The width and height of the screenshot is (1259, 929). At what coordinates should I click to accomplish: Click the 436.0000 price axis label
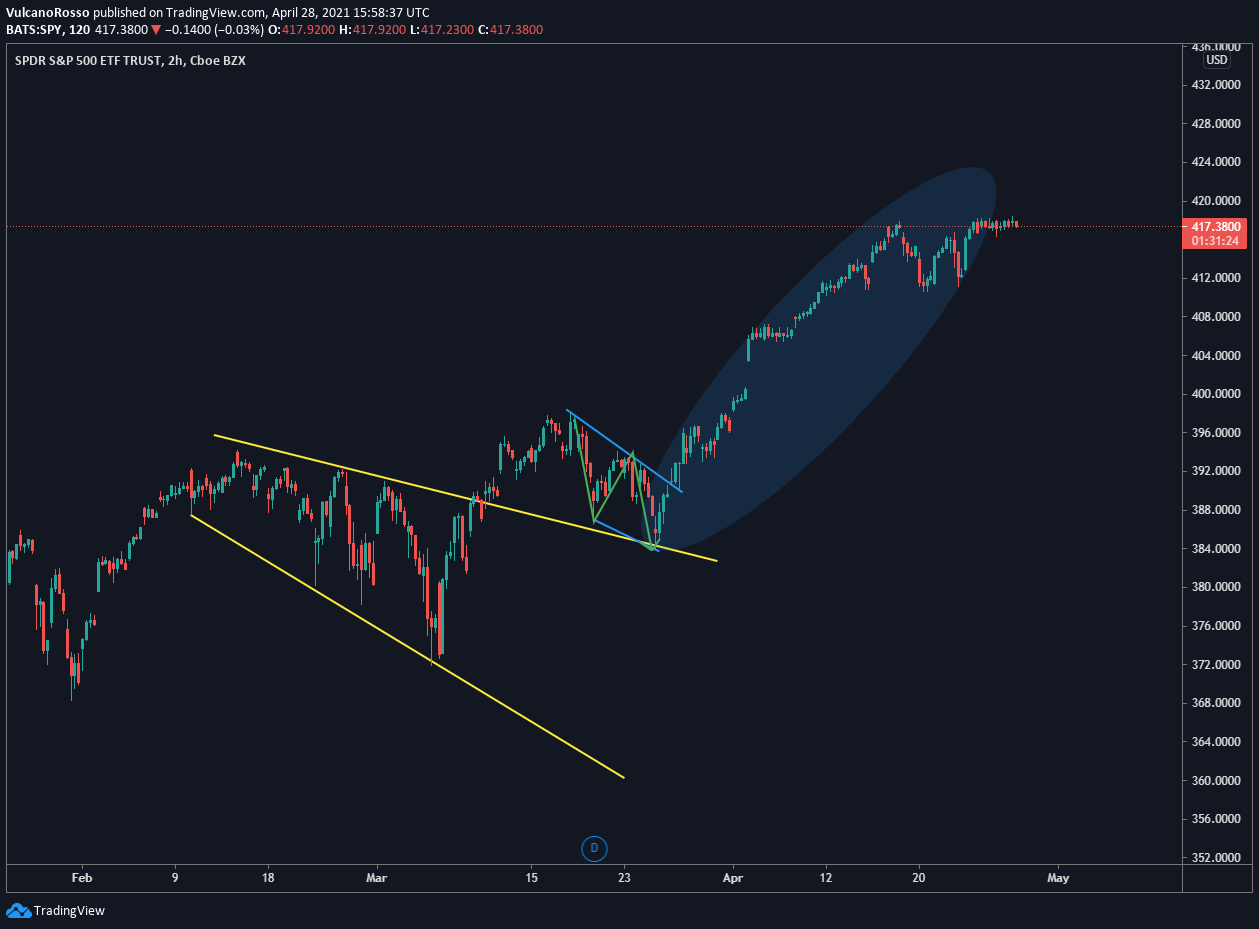coord(1218,46)
